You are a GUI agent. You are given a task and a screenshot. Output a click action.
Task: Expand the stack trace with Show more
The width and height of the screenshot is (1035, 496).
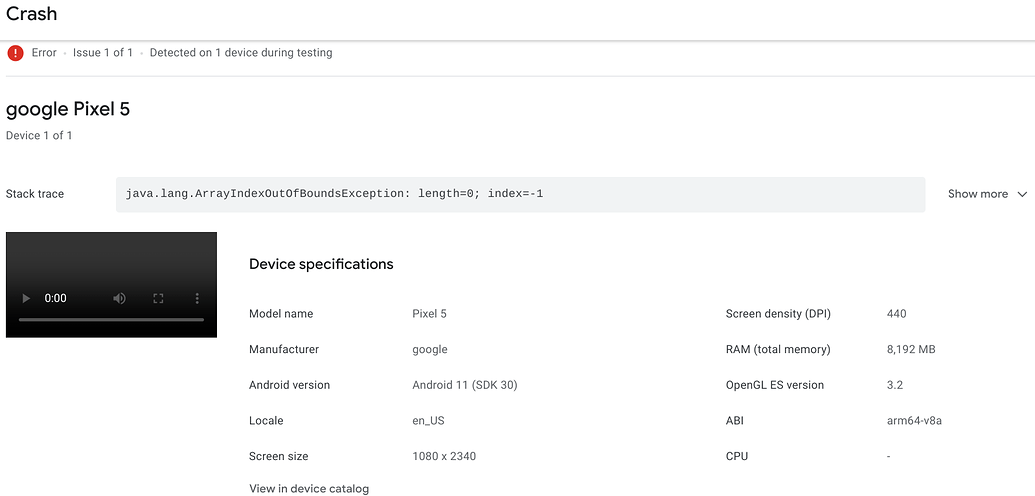tap(977, 194)
